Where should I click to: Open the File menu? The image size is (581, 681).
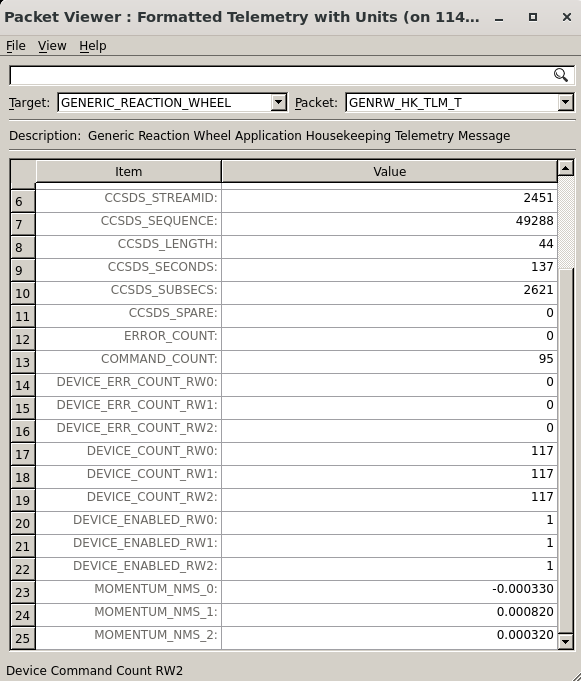coord(16,46)
